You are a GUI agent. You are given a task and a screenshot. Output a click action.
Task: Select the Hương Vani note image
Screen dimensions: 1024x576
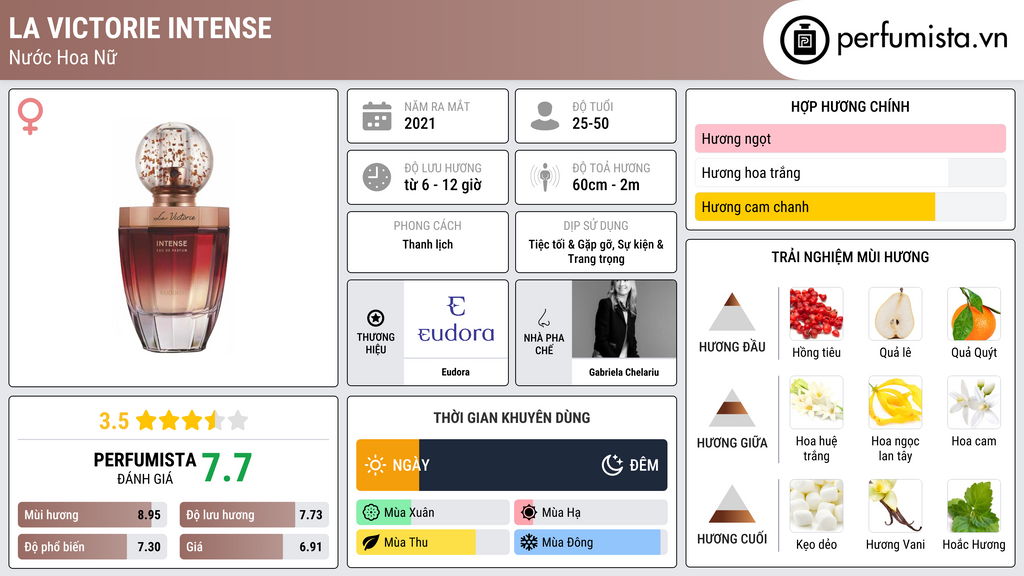click(895, 505)
